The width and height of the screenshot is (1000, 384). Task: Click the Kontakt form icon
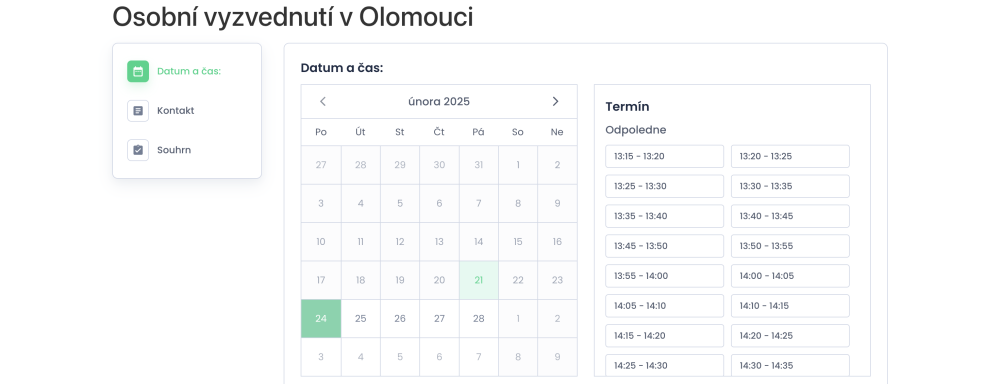138,111
